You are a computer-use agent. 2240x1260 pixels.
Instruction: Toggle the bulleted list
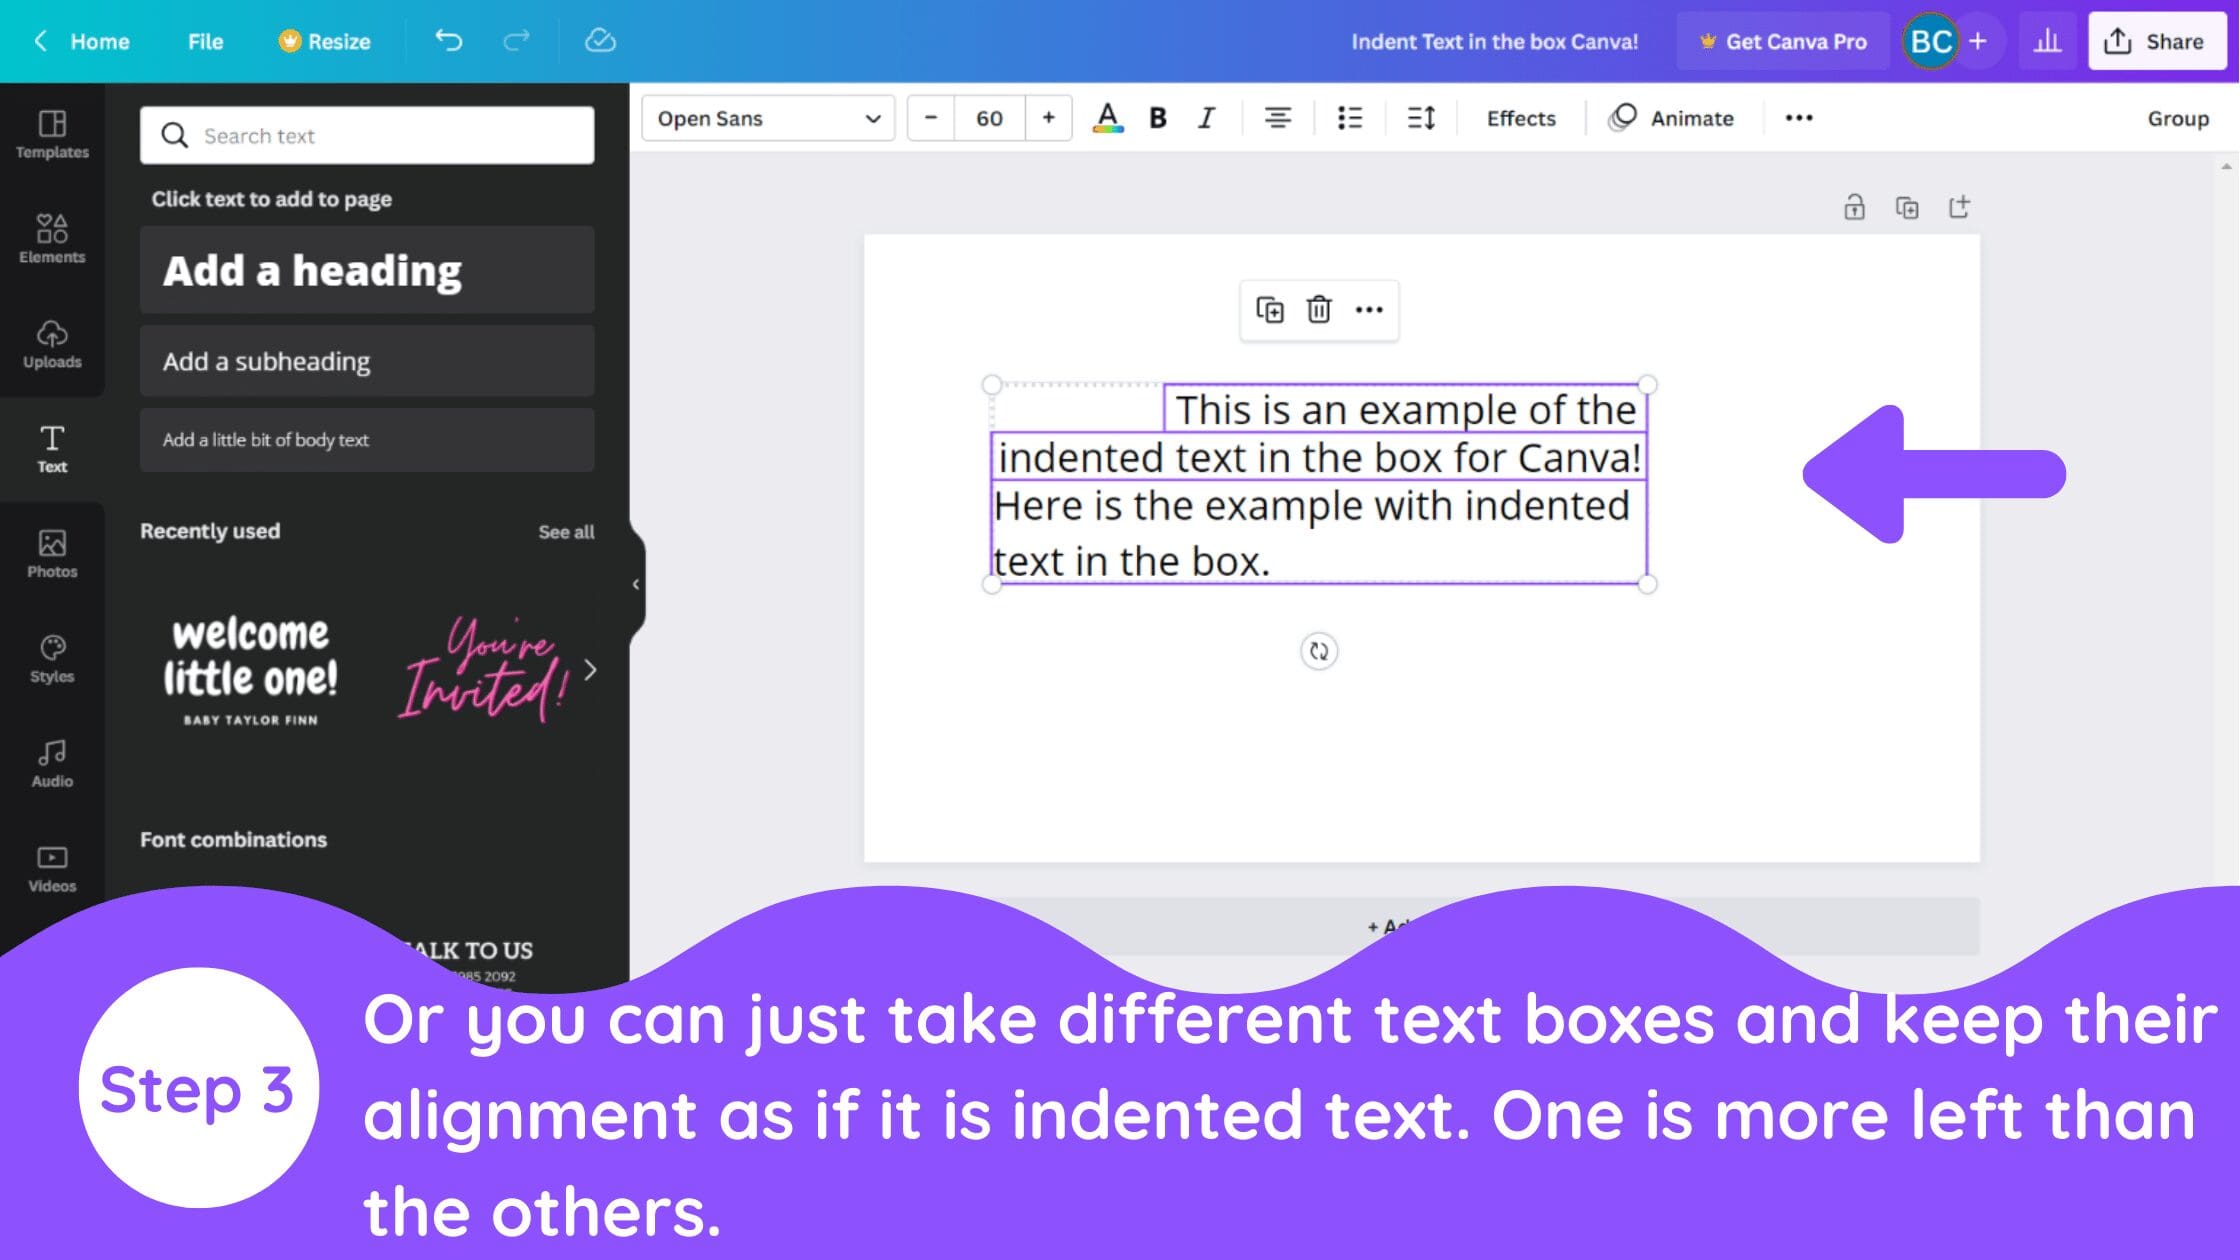[1349, 118]
